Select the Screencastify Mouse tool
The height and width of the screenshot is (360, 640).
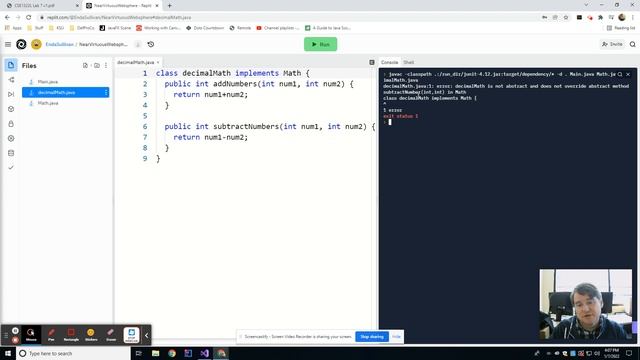(31, 335)
